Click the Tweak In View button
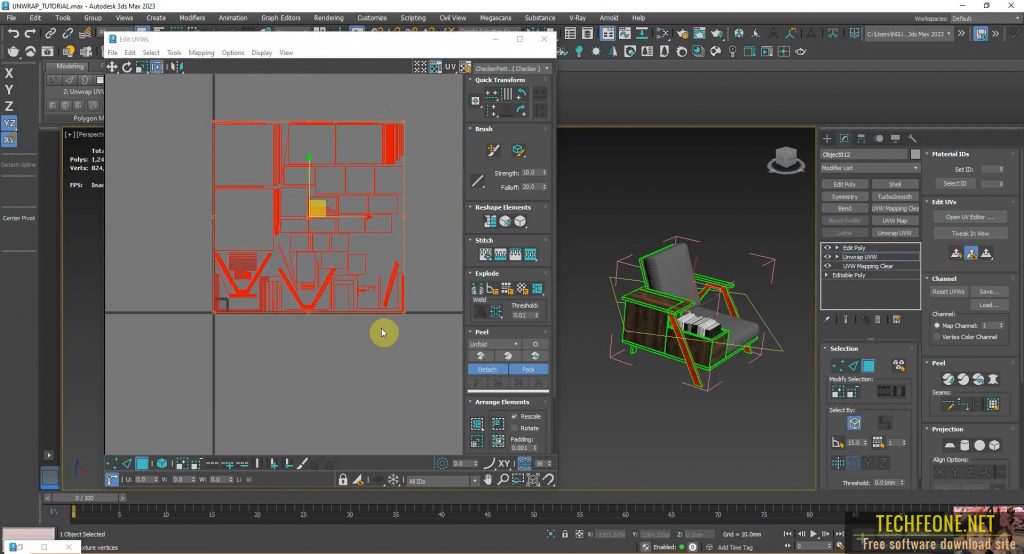 (969, 233)
